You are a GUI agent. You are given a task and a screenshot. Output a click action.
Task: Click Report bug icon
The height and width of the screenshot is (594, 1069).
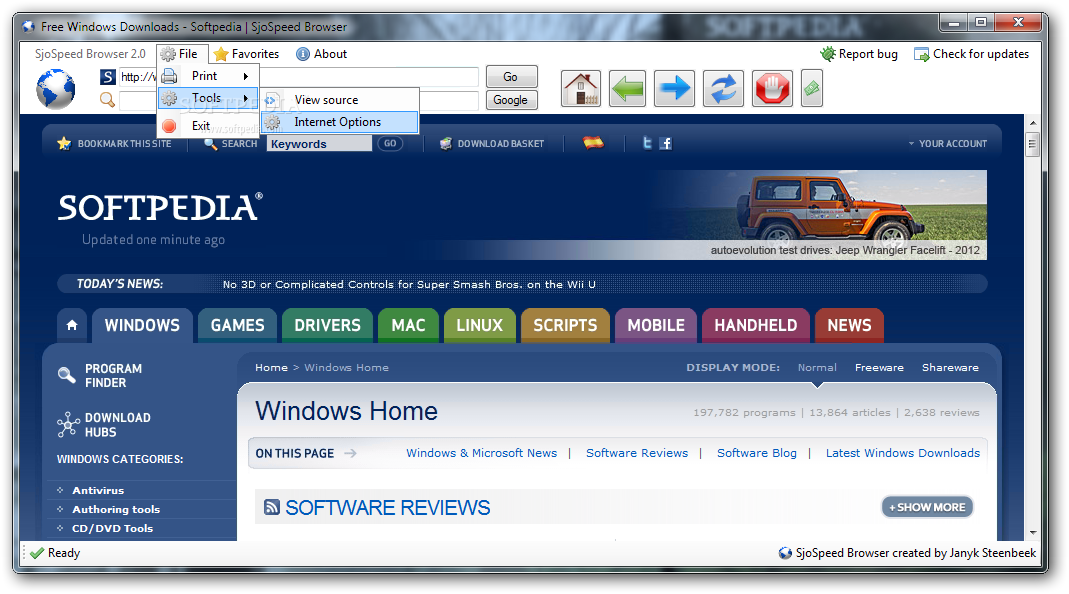tap(828, 54)
